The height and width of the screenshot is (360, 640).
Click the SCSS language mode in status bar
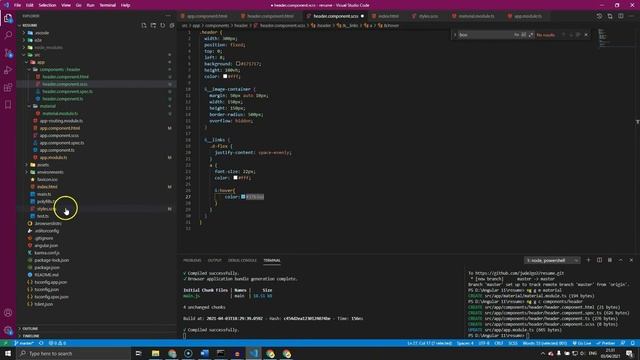tap(513, 343)
